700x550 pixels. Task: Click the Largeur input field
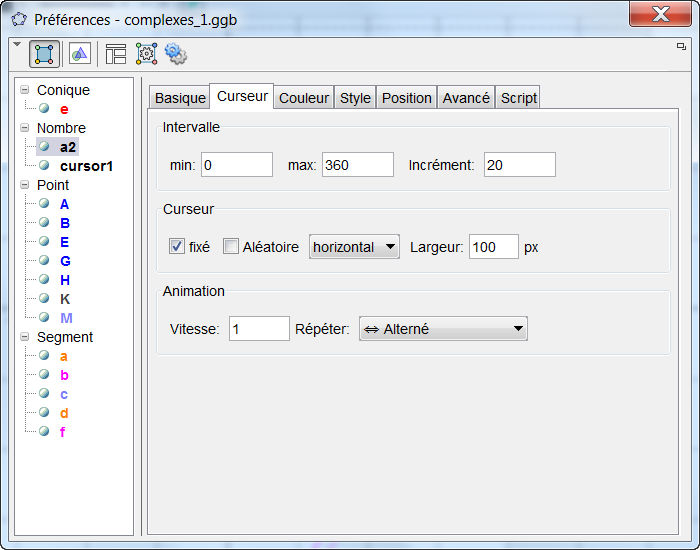(x=494, y=246)
